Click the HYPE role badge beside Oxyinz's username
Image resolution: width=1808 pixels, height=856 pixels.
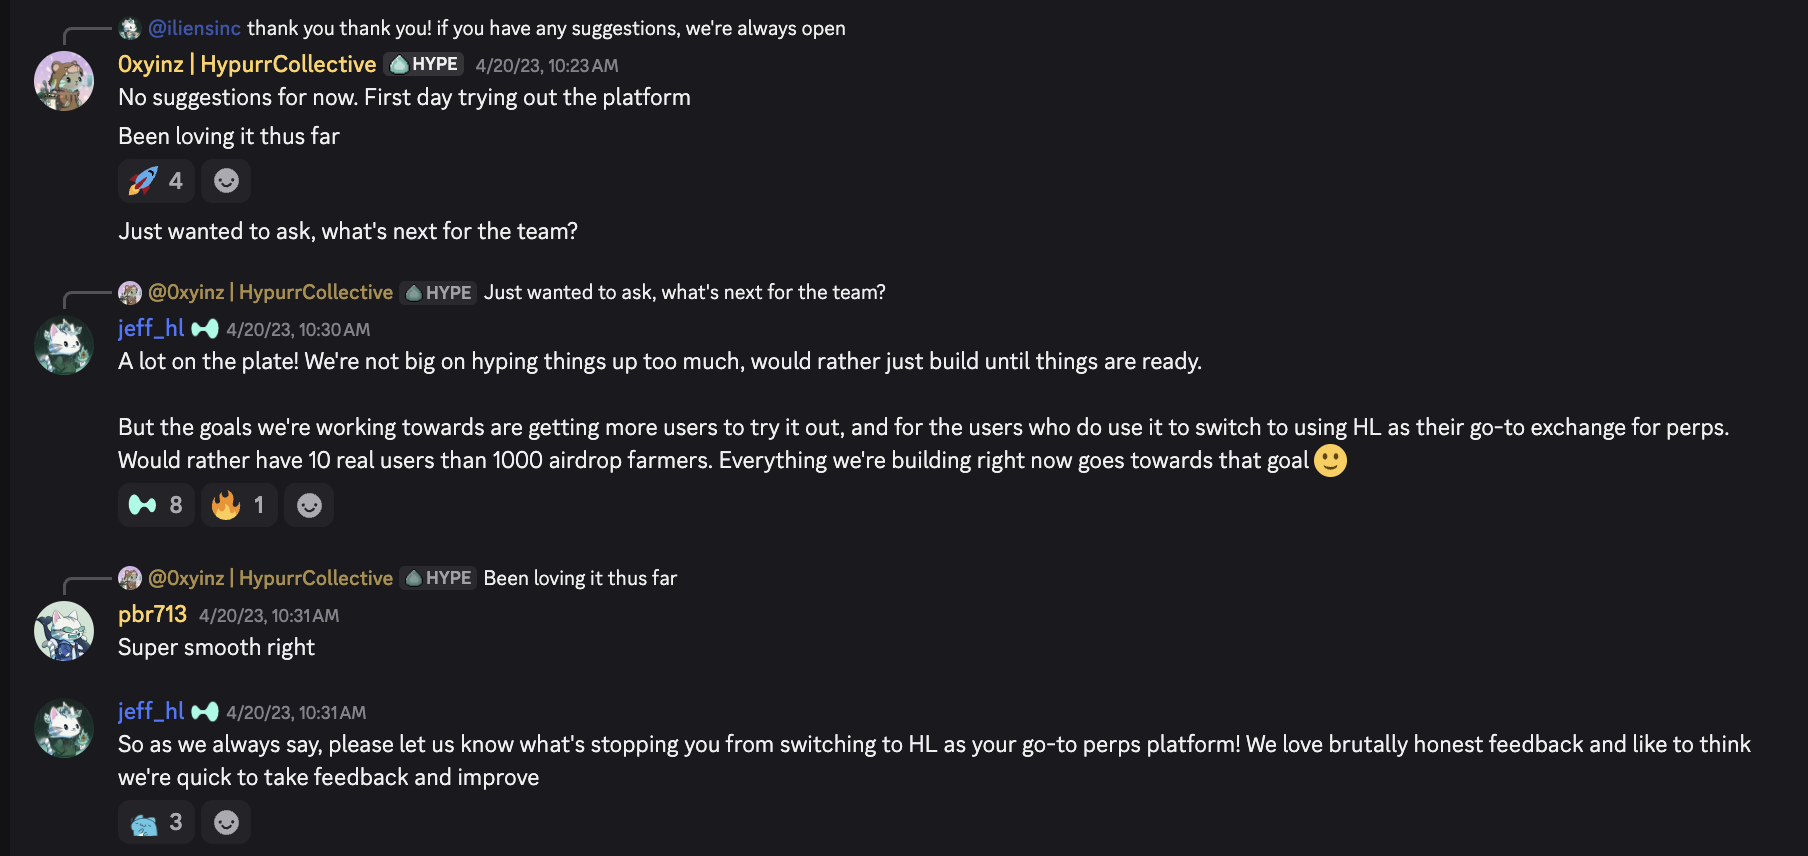[x=425, y=64]
